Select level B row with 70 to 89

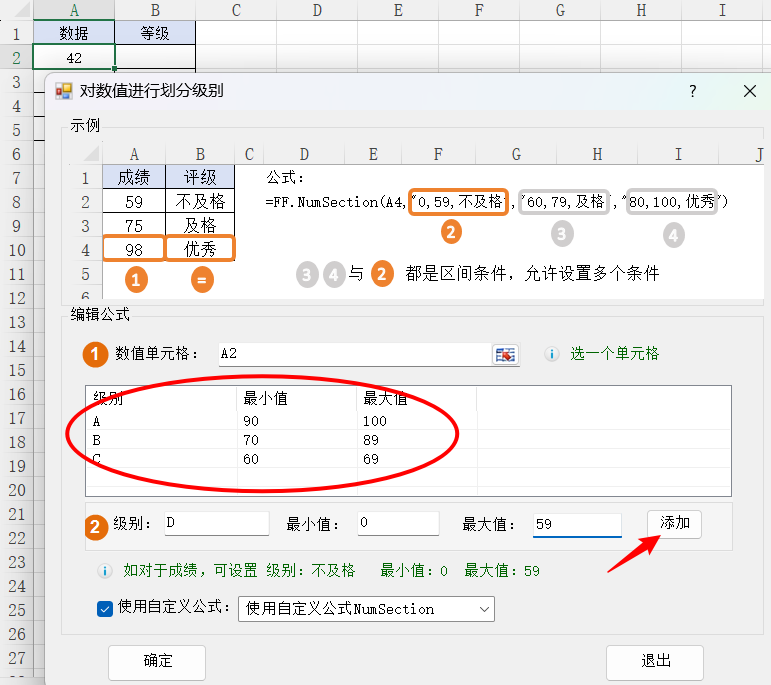pos(160,439)
